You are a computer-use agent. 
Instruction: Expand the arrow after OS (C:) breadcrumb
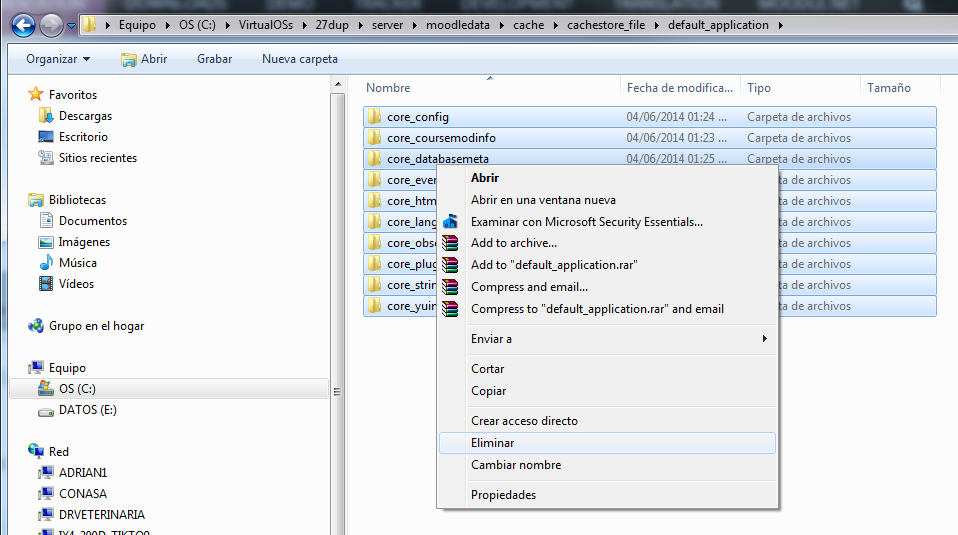[x=227, y=25]
